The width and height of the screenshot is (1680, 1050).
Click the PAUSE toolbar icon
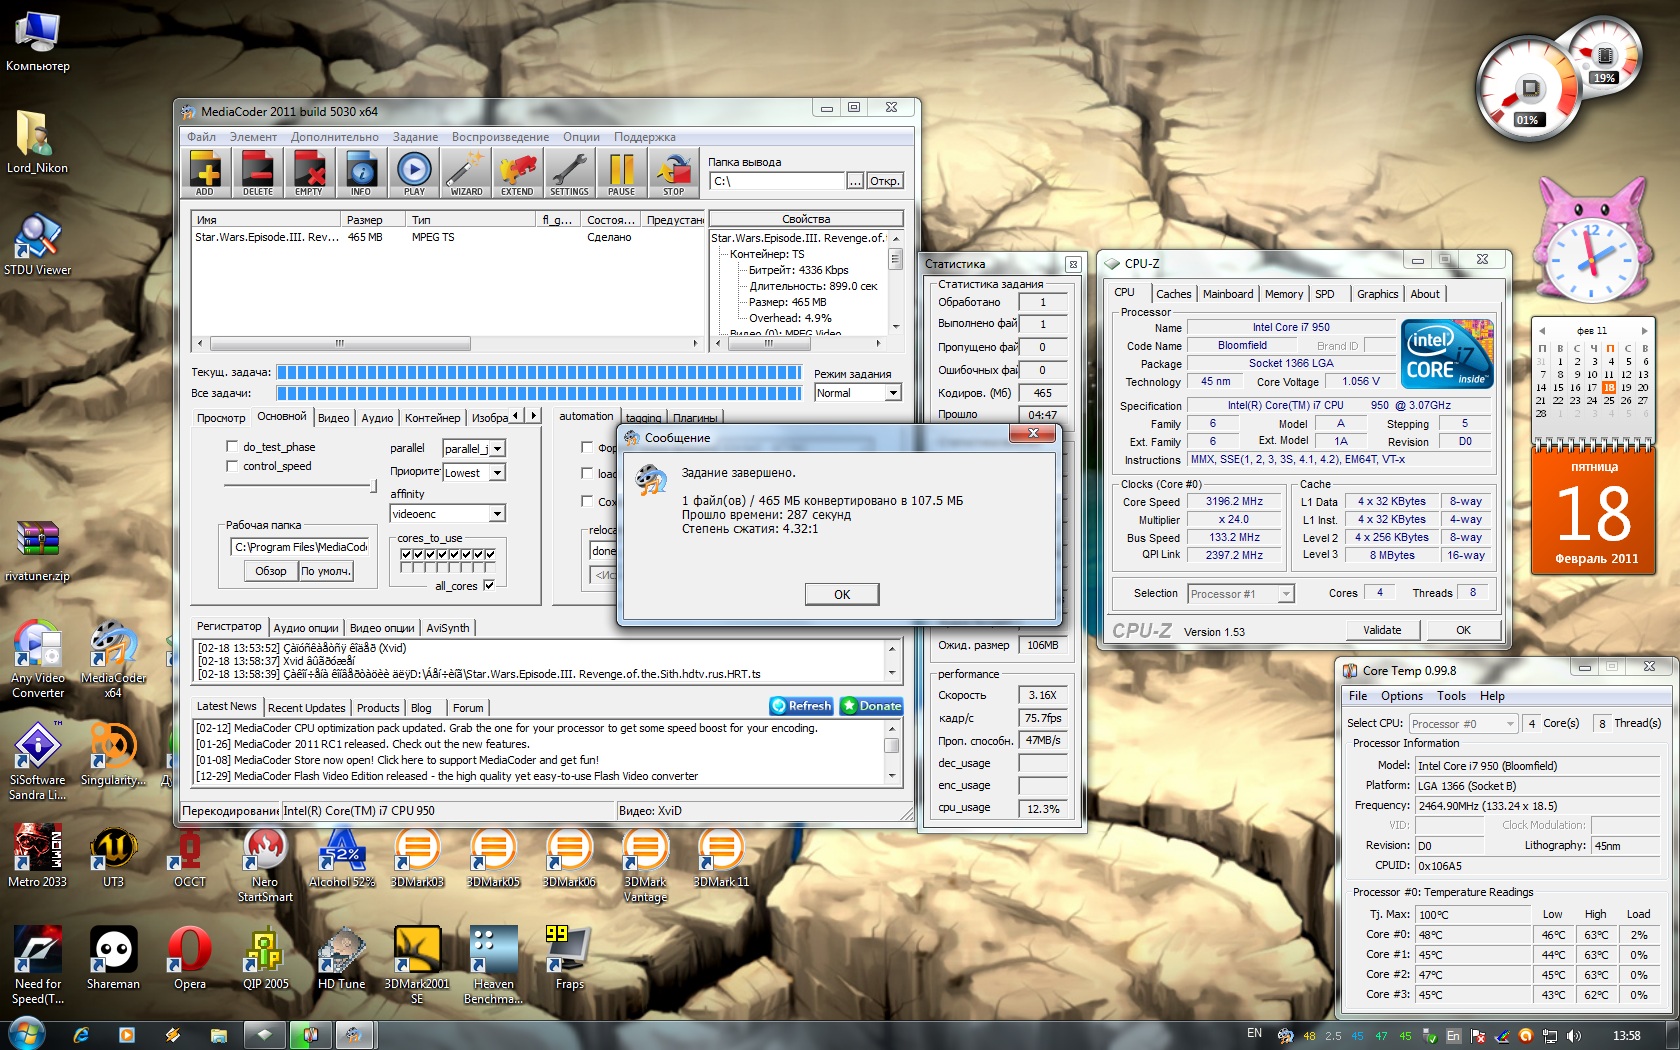click(621, 172)
